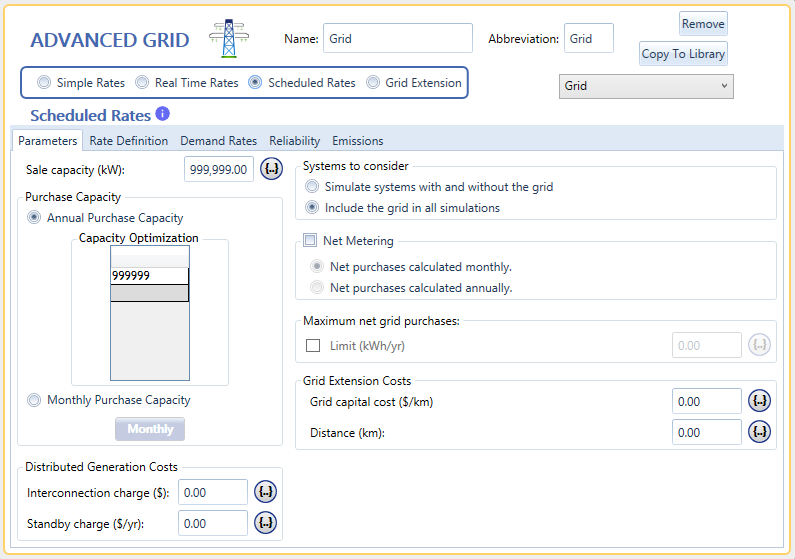
Task: Enable the Net Metering checkbox
Action: (x=310, y=240)
